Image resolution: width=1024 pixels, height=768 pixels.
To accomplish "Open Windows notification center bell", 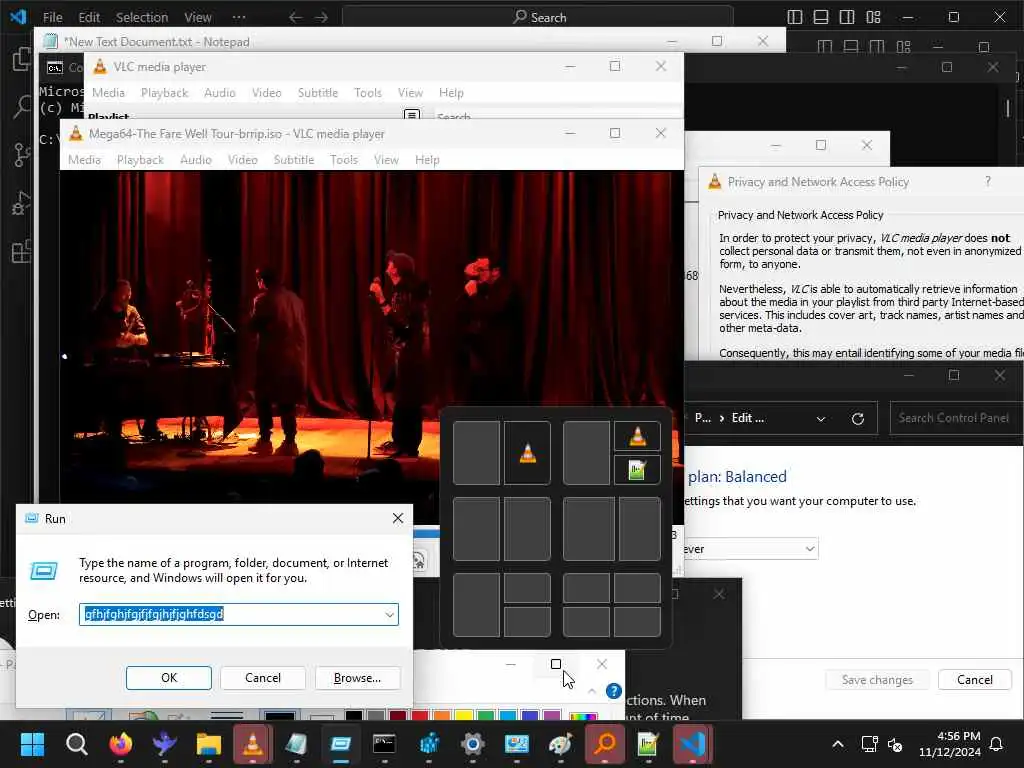I will 997,744.
